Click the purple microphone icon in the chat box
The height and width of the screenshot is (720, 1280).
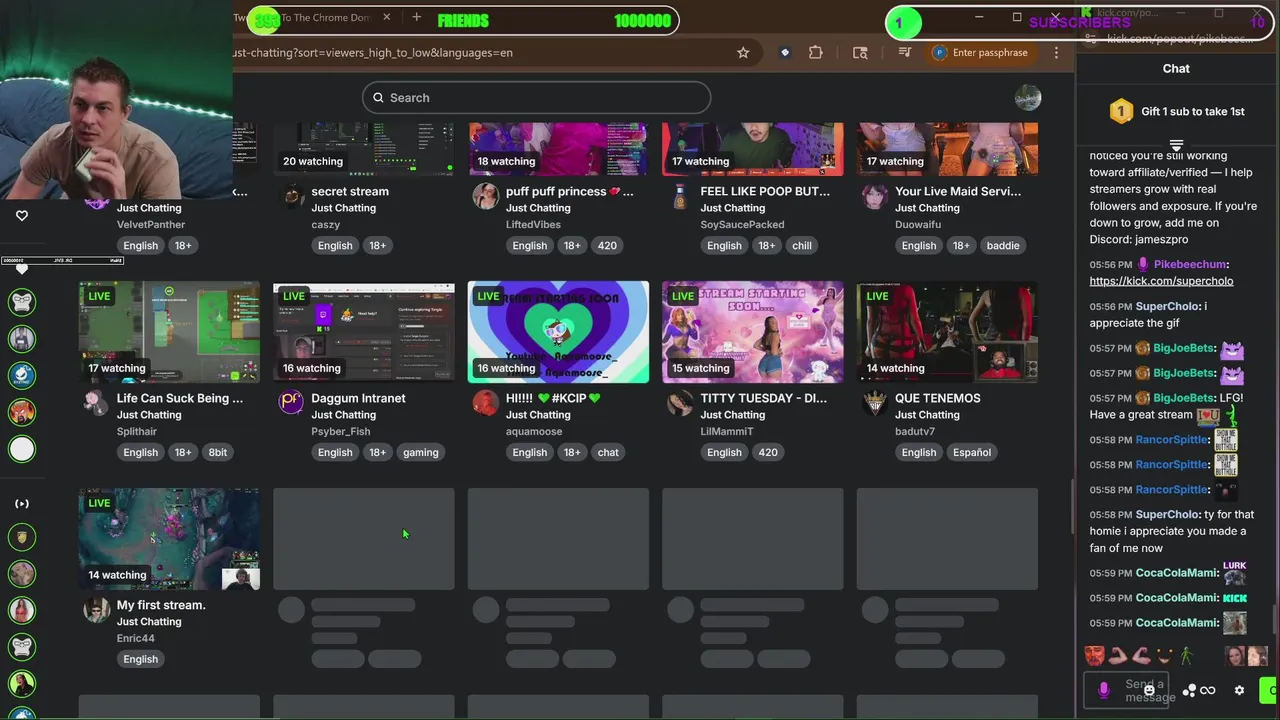coord(1104,690)
